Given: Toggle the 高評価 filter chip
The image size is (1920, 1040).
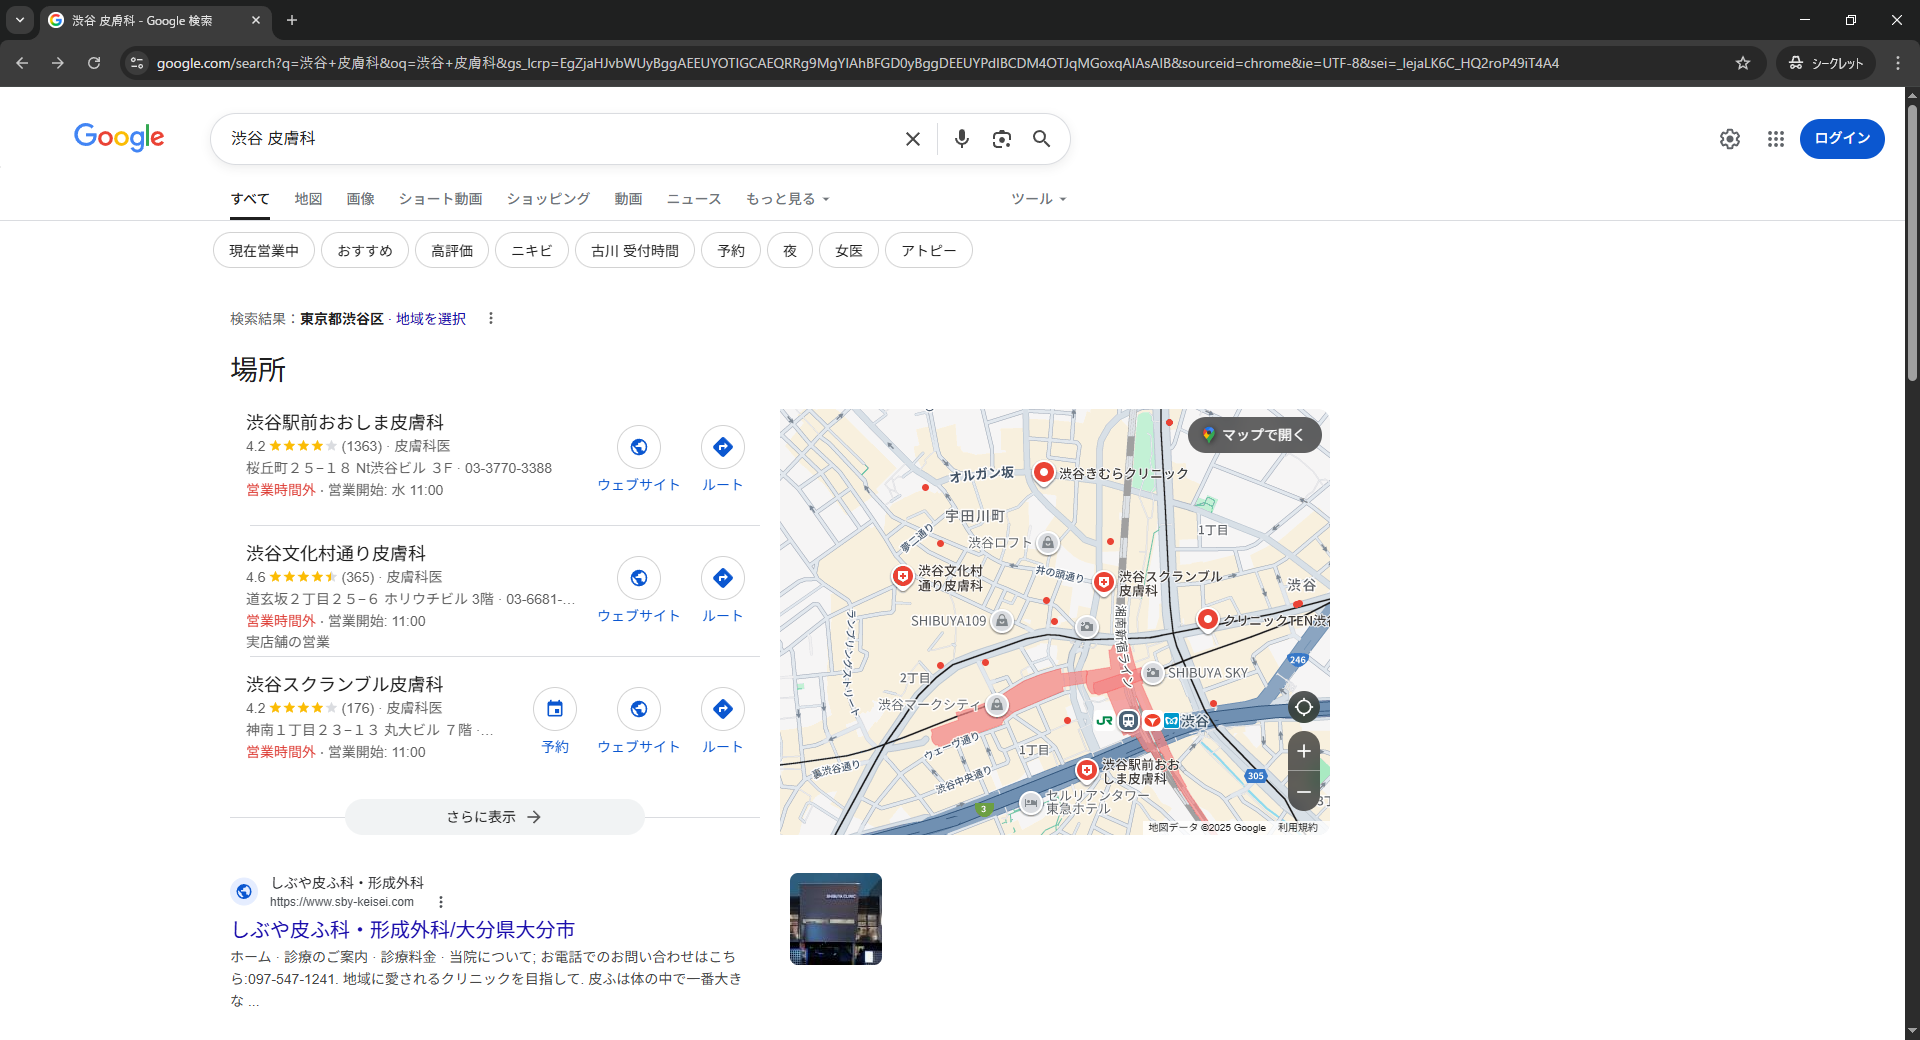Looking at the screenshot, I should pos(452,250).
